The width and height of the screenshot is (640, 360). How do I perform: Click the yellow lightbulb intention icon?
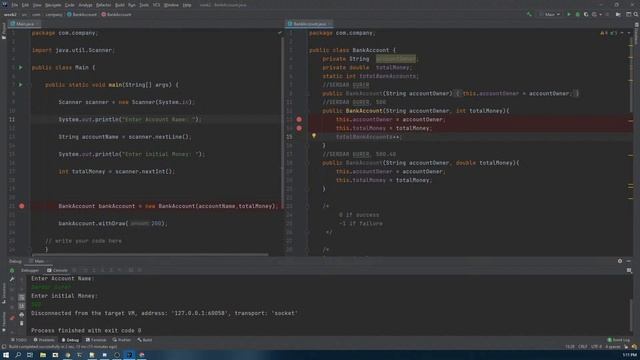coord(314,136)
